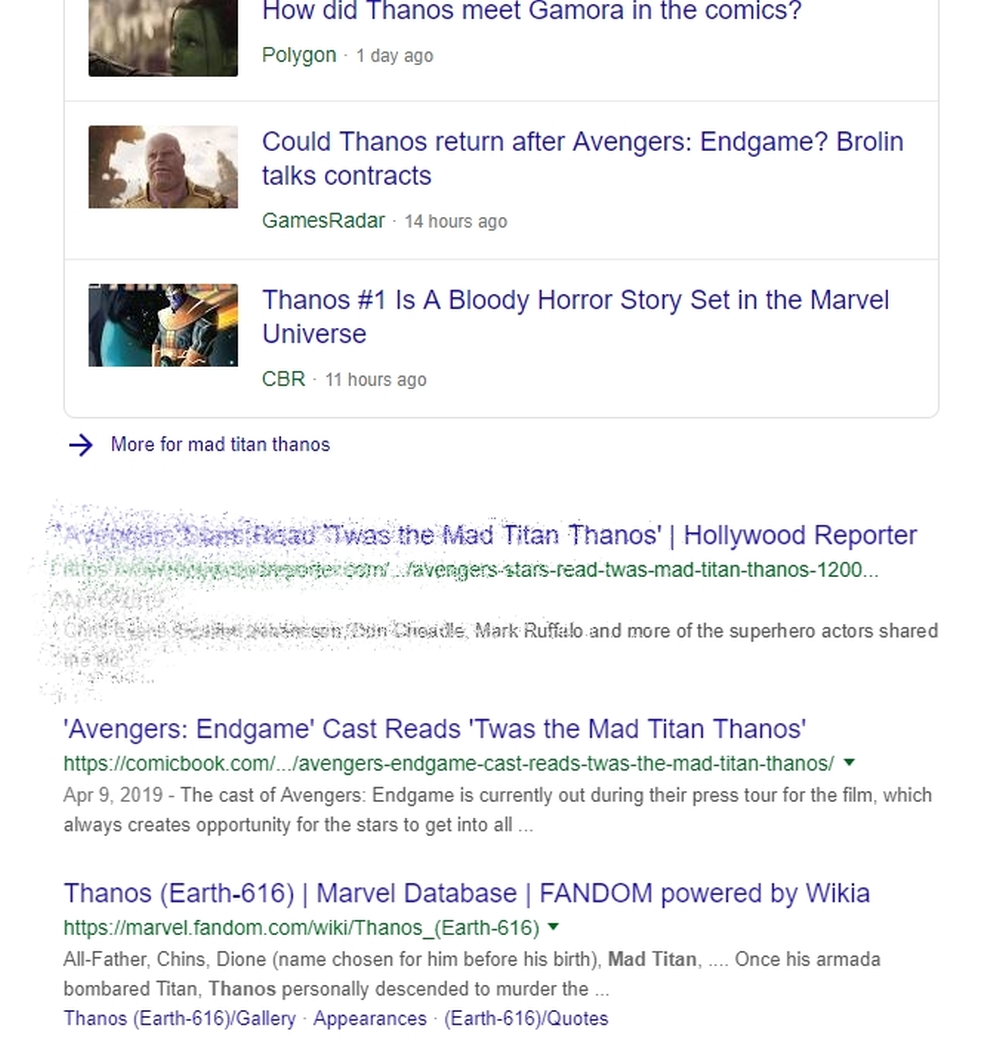Open the (Earth-616)/Quotes sitelink
The height and width of the screenshot is (1050, 1000).
tap(526, 1019)
